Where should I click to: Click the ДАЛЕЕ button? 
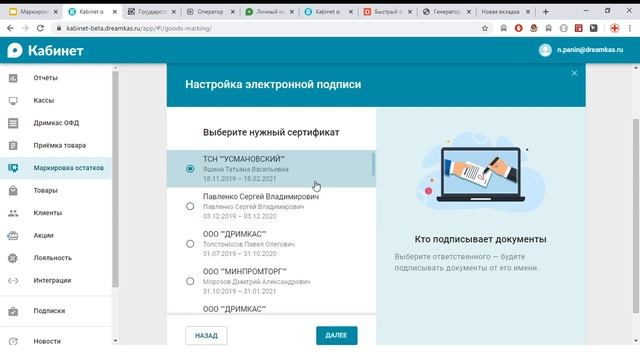click(x=336, y=336)
